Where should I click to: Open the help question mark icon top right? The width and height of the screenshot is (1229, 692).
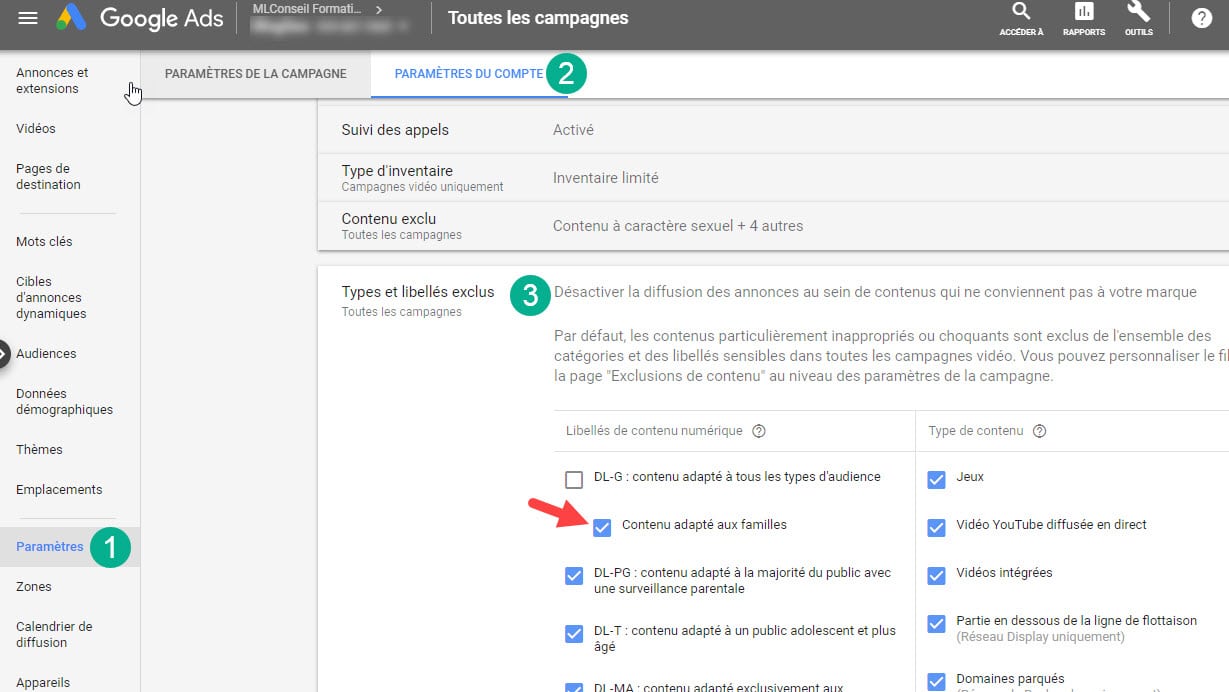point(1201,17)
